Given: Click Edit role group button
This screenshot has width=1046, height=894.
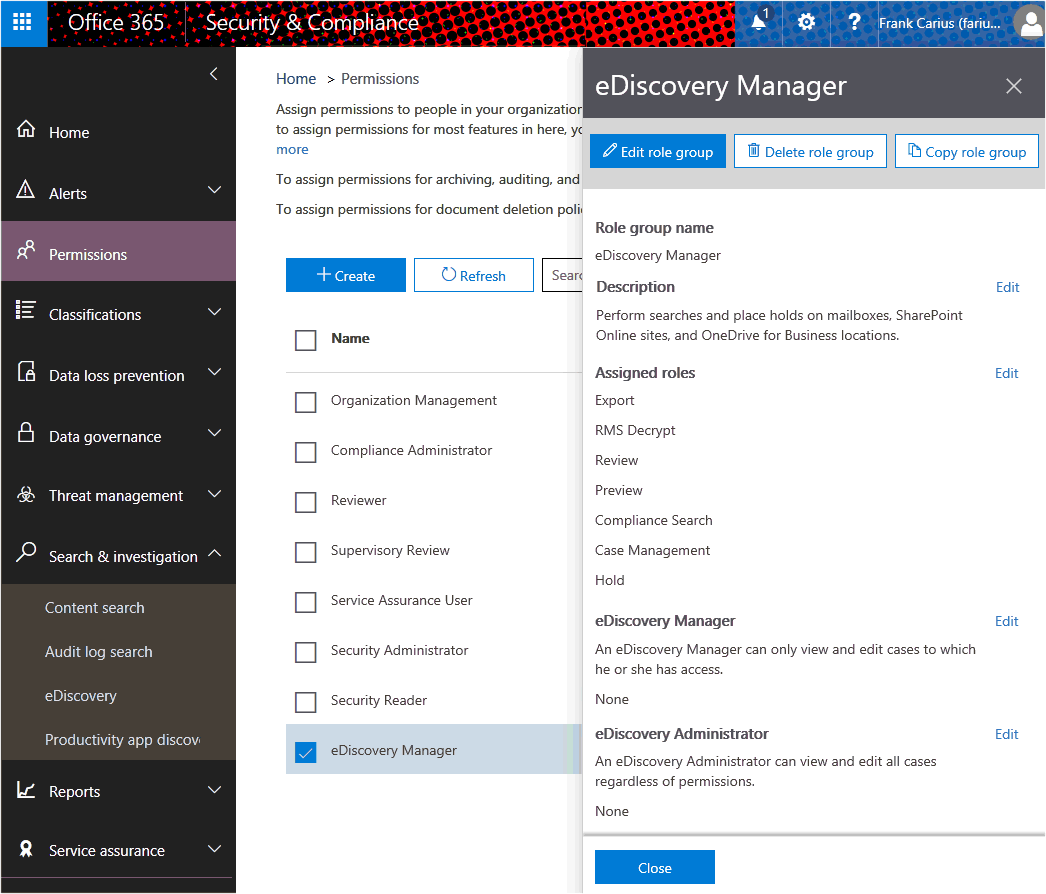Looking at the screenshot, I should coord(658,151).
